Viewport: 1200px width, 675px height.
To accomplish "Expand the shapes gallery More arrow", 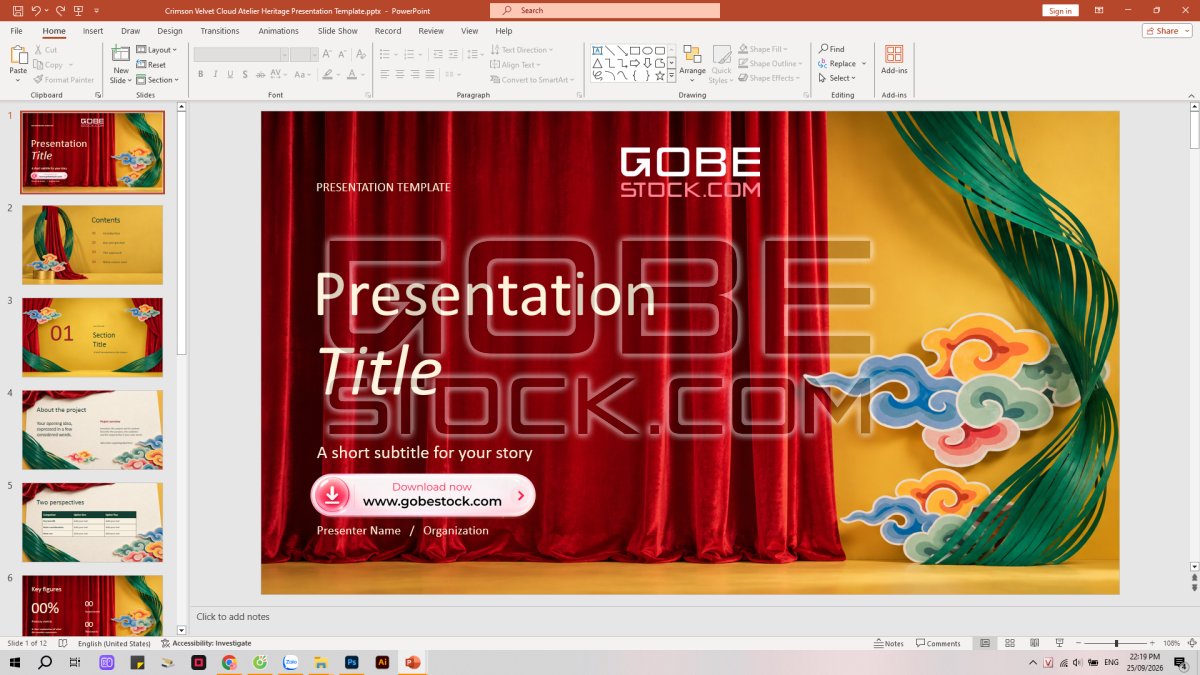I will coord(672,75).
